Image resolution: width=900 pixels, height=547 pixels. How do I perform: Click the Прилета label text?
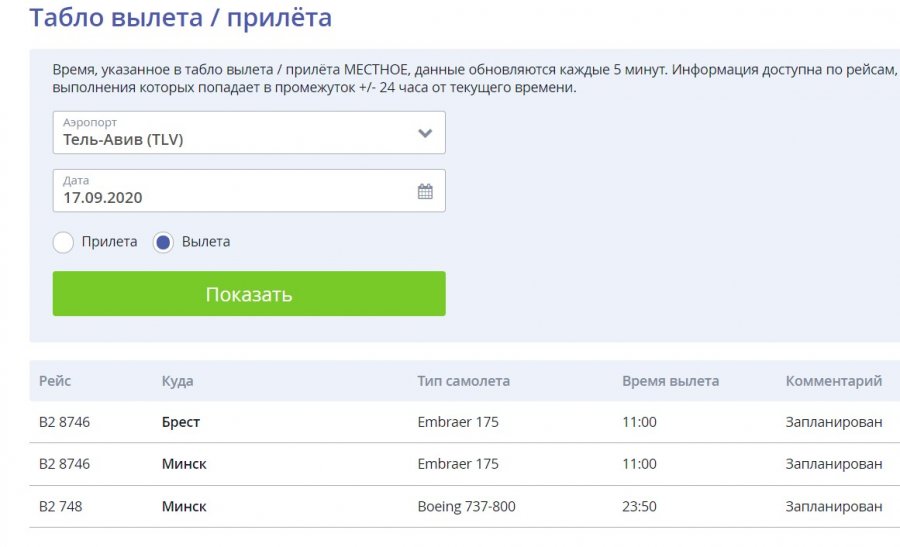[110, 242]
